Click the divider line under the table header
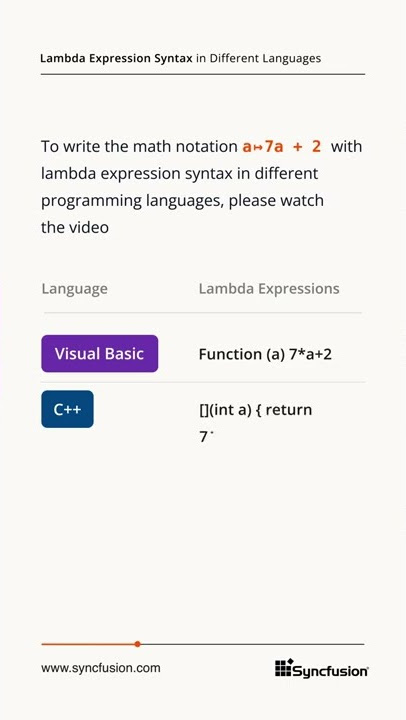 (x=203, y=313)
